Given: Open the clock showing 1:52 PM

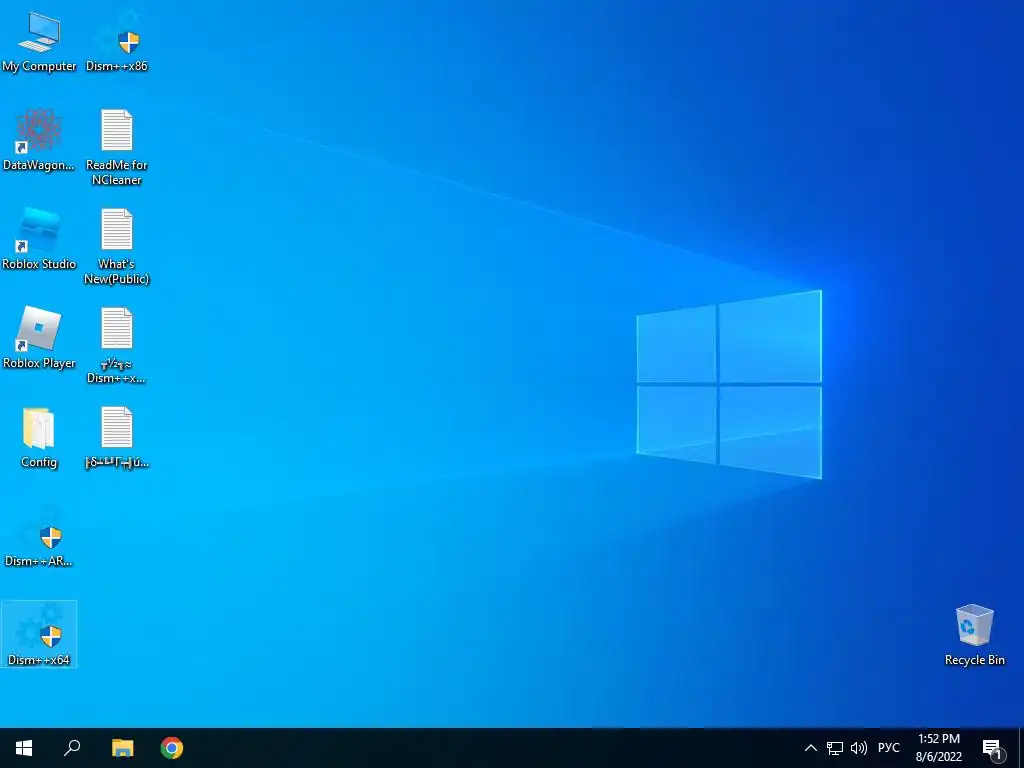Looking at the screenshot, I should [938, 748].
